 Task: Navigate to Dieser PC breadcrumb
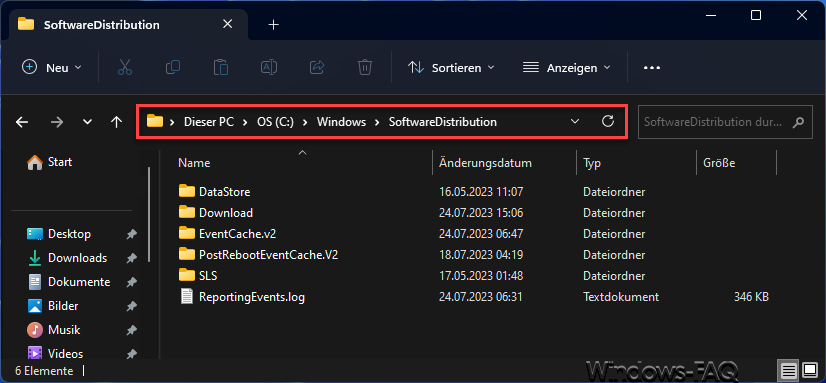209,122
